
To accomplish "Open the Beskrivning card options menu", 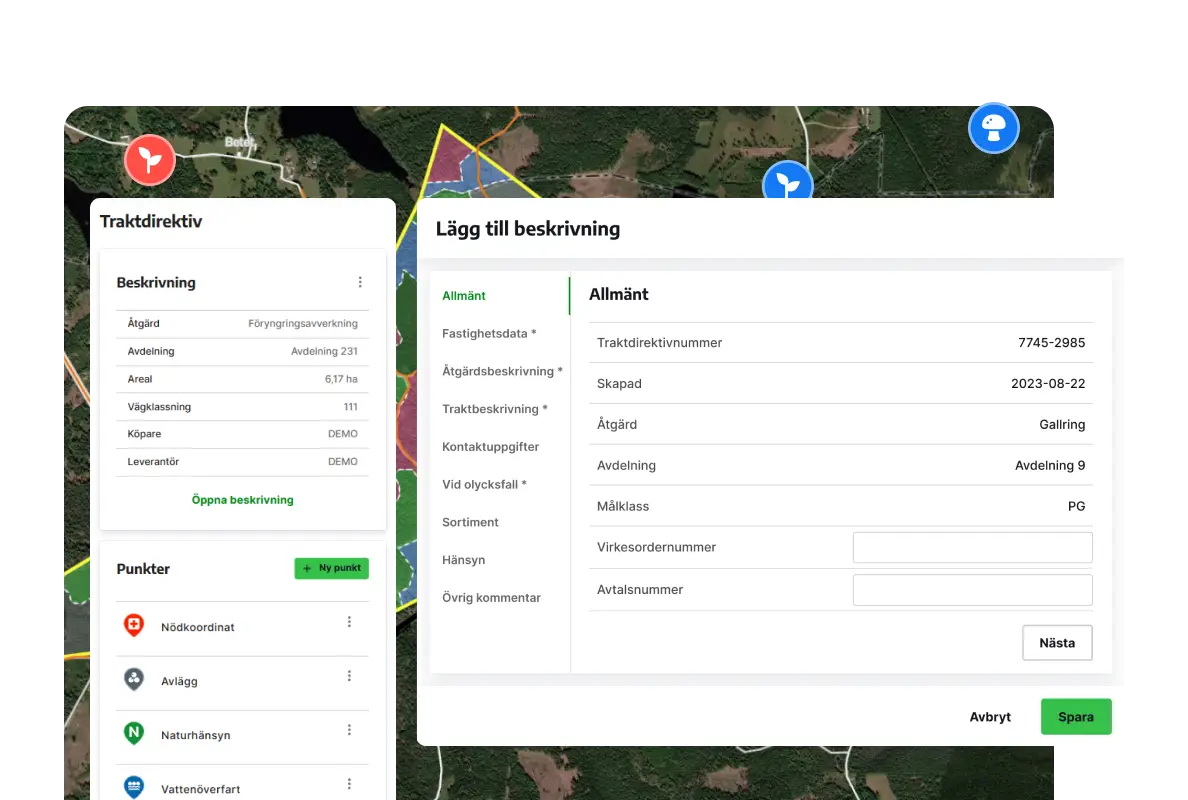I will [360, 283].
